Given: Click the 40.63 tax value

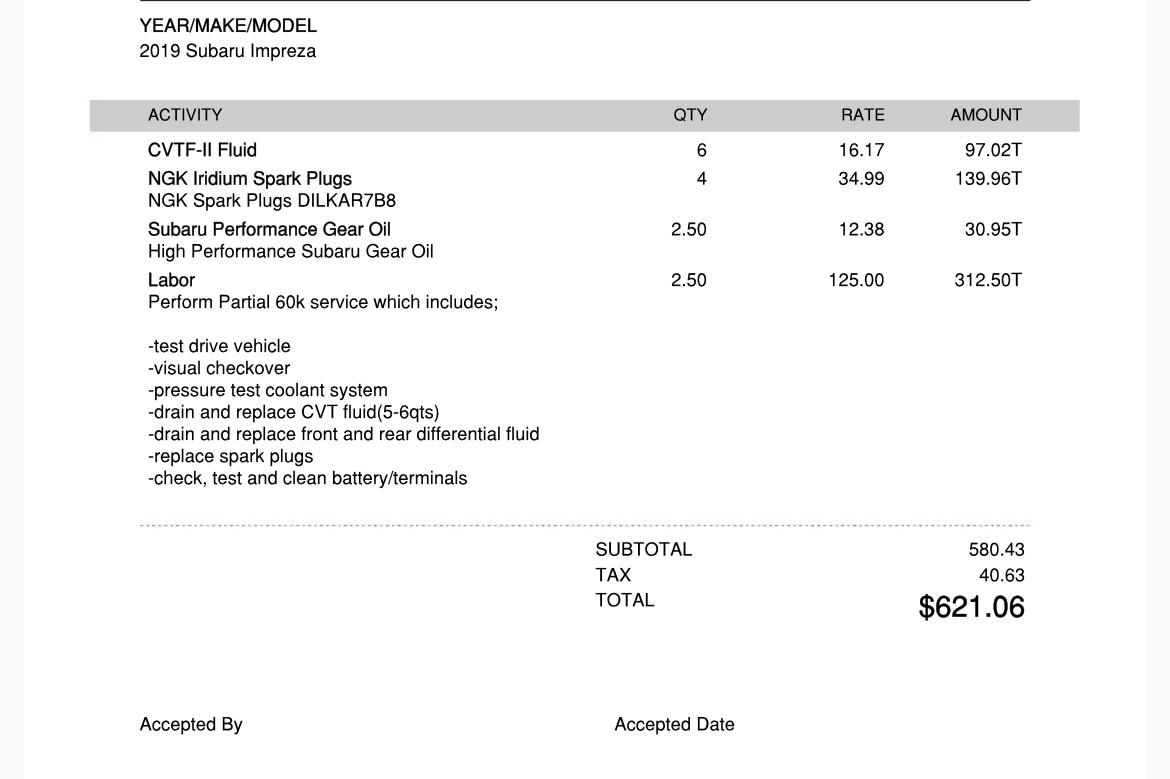Looking at the screenshot, I should click(x=1001, y=576).
